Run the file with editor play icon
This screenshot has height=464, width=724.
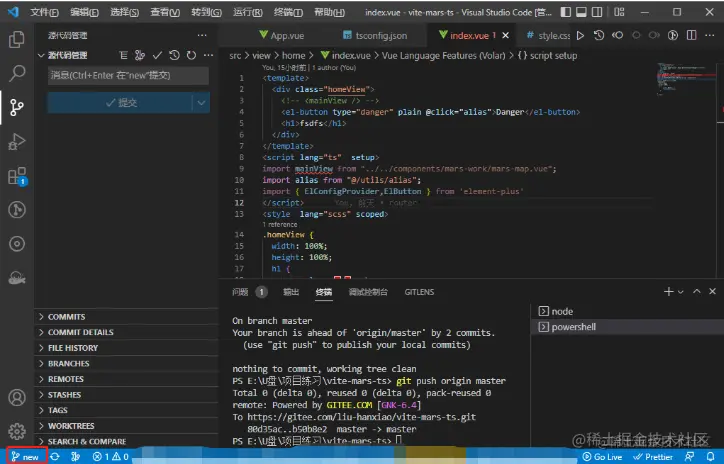(x=580, y=36)
